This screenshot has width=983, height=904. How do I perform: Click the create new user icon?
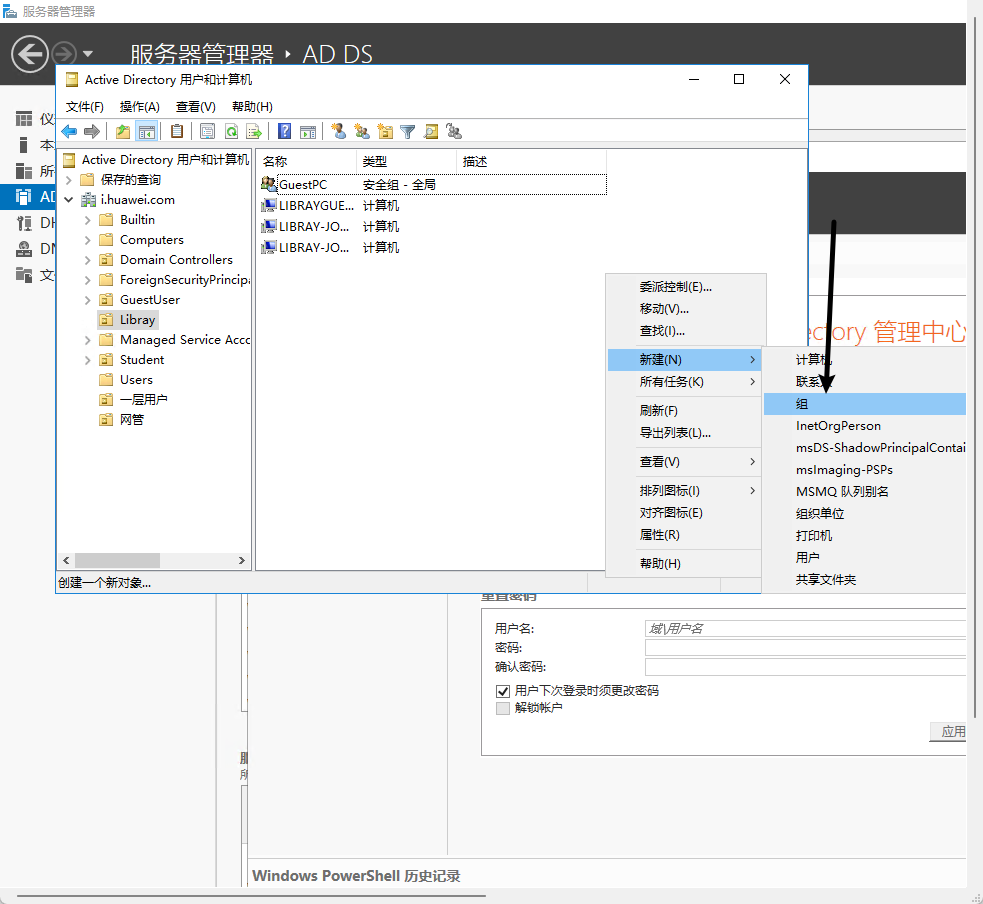[338, 131]
